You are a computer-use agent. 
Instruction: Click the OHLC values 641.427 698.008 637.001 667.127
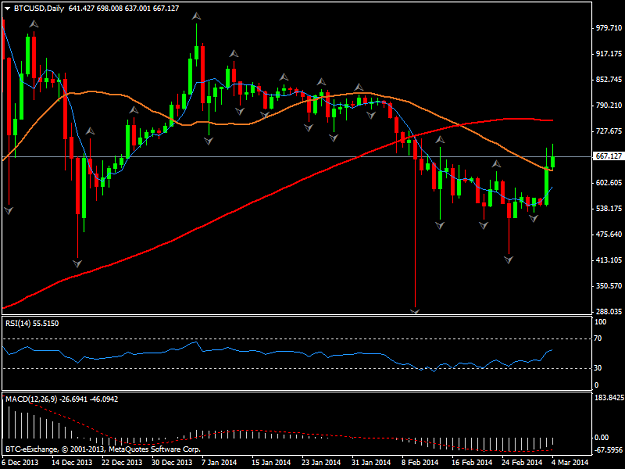(x=124, y=8)
